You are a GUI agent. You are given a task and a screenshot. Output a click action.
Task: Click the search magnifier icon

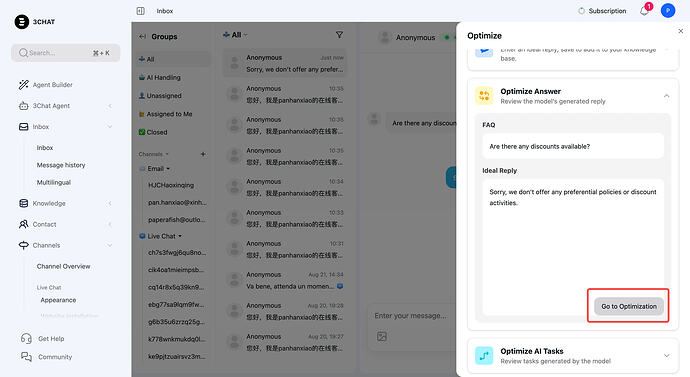[x=23, y=53]
